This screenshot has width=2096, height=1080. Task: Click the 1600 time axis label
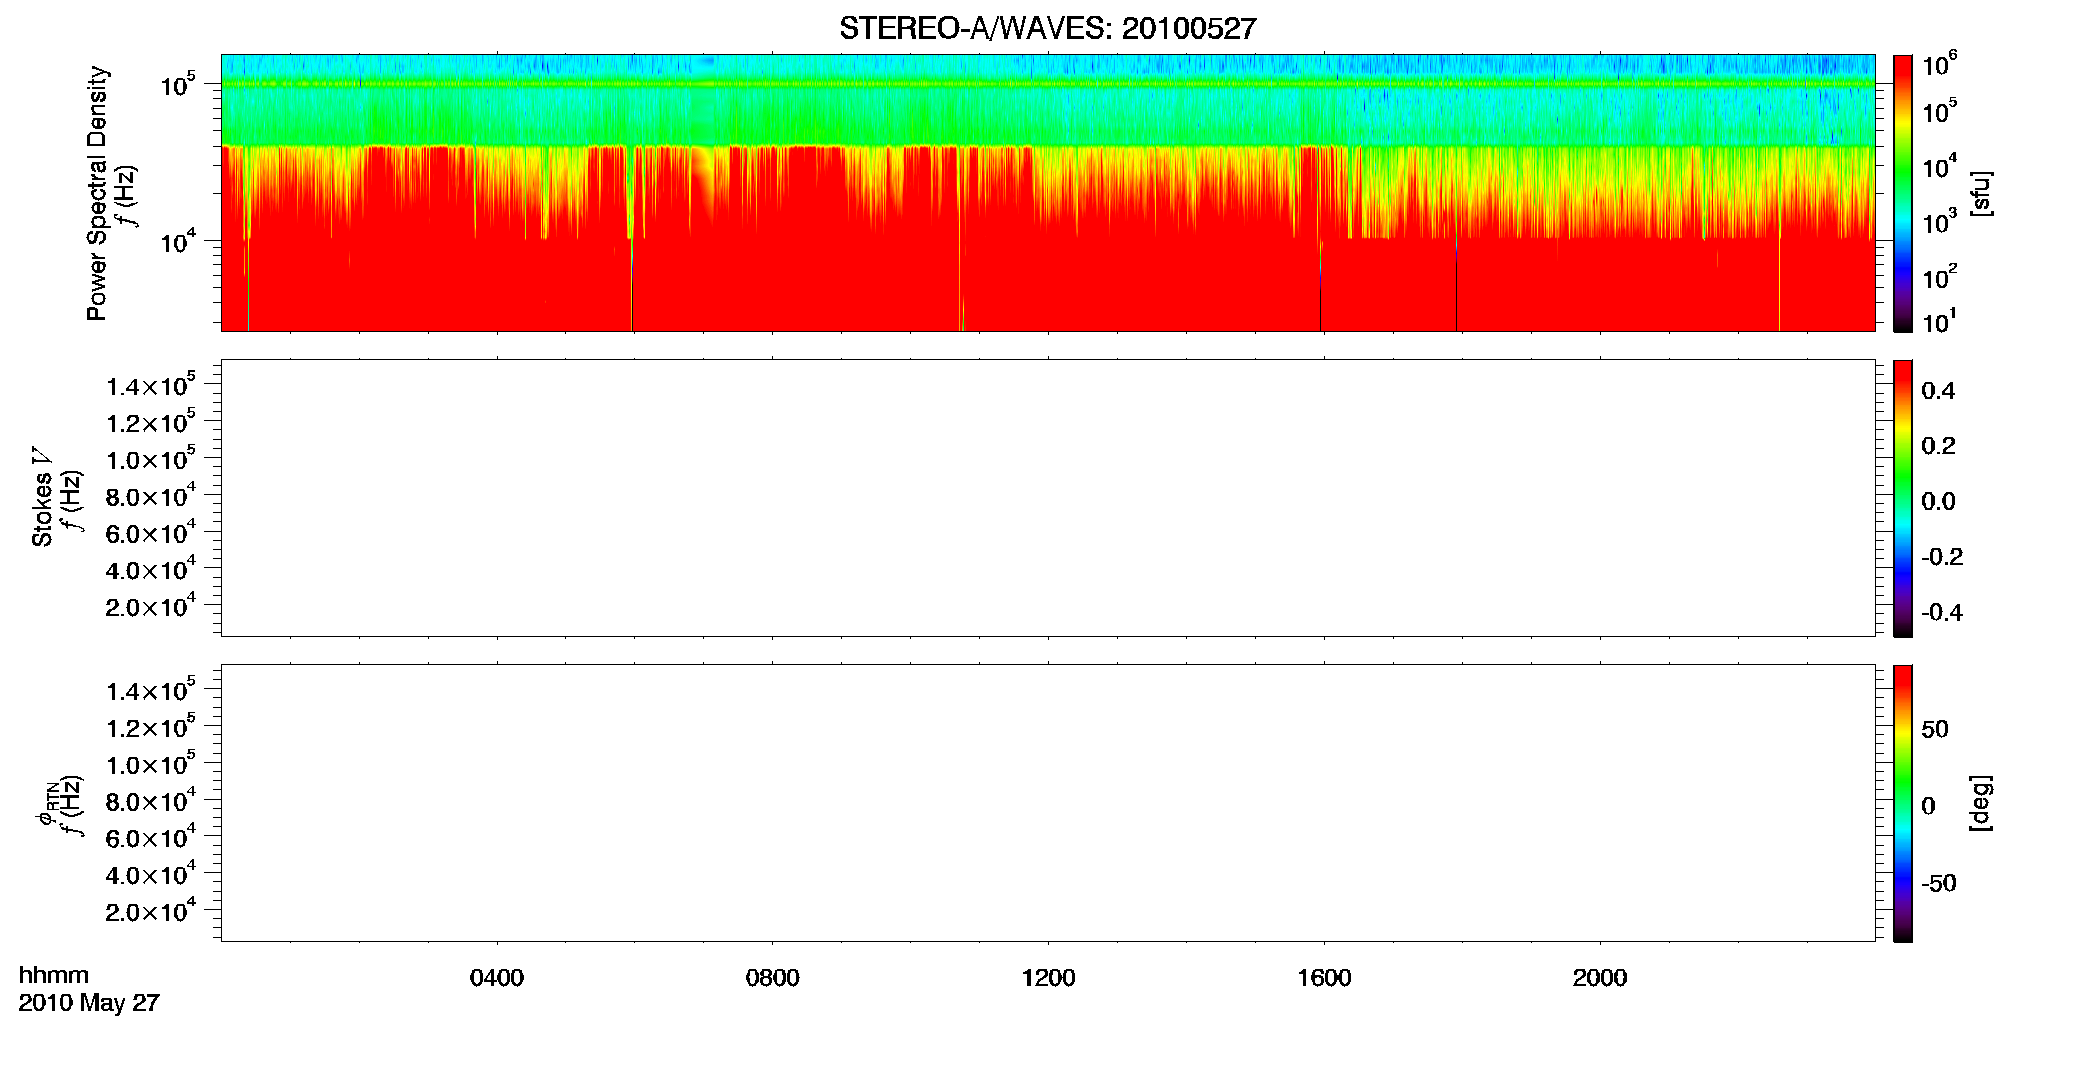(1324, 978)
